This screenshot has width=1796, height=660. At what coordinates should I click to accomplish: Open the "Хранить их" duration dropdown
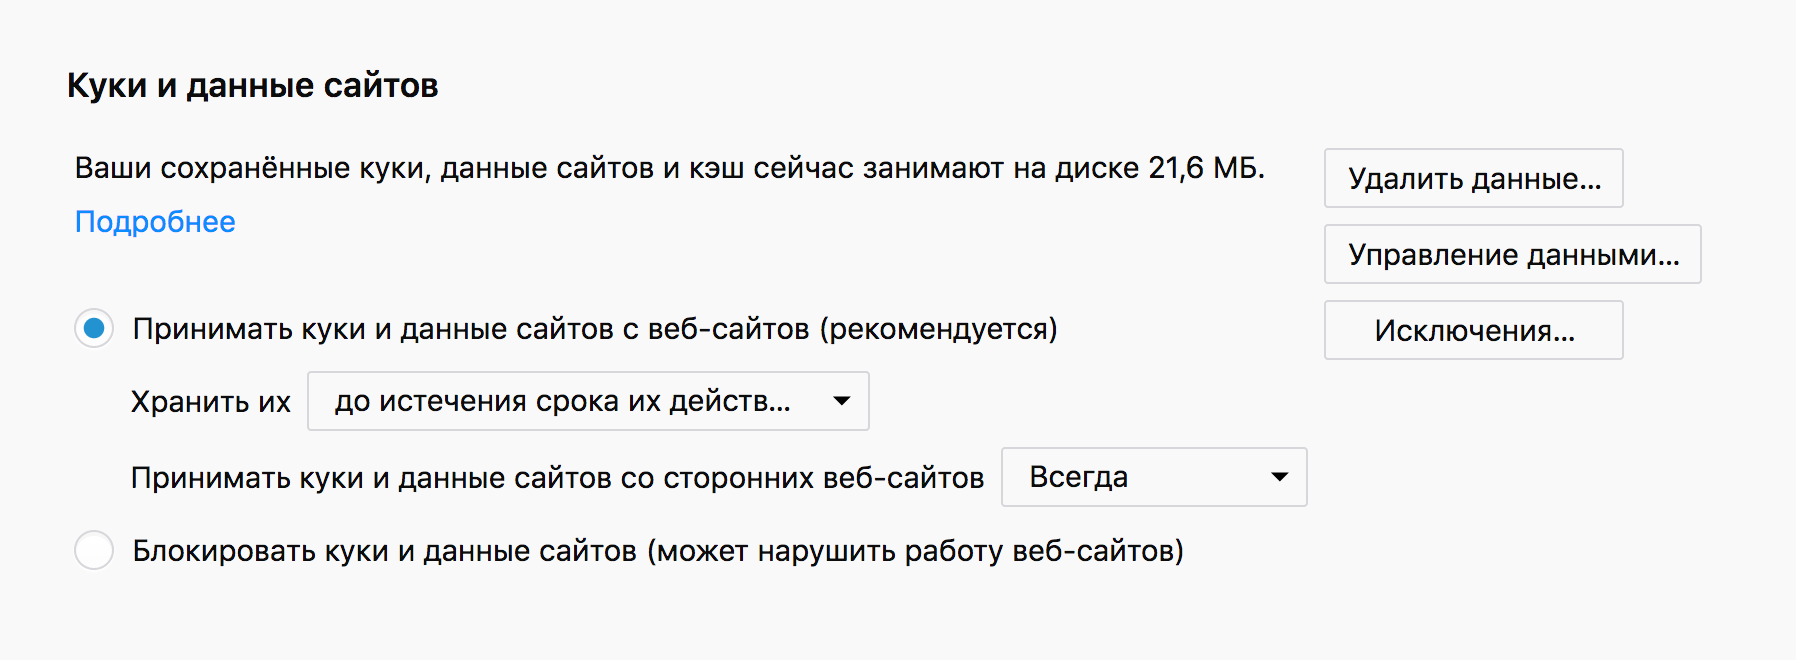[x=587, y=402]
